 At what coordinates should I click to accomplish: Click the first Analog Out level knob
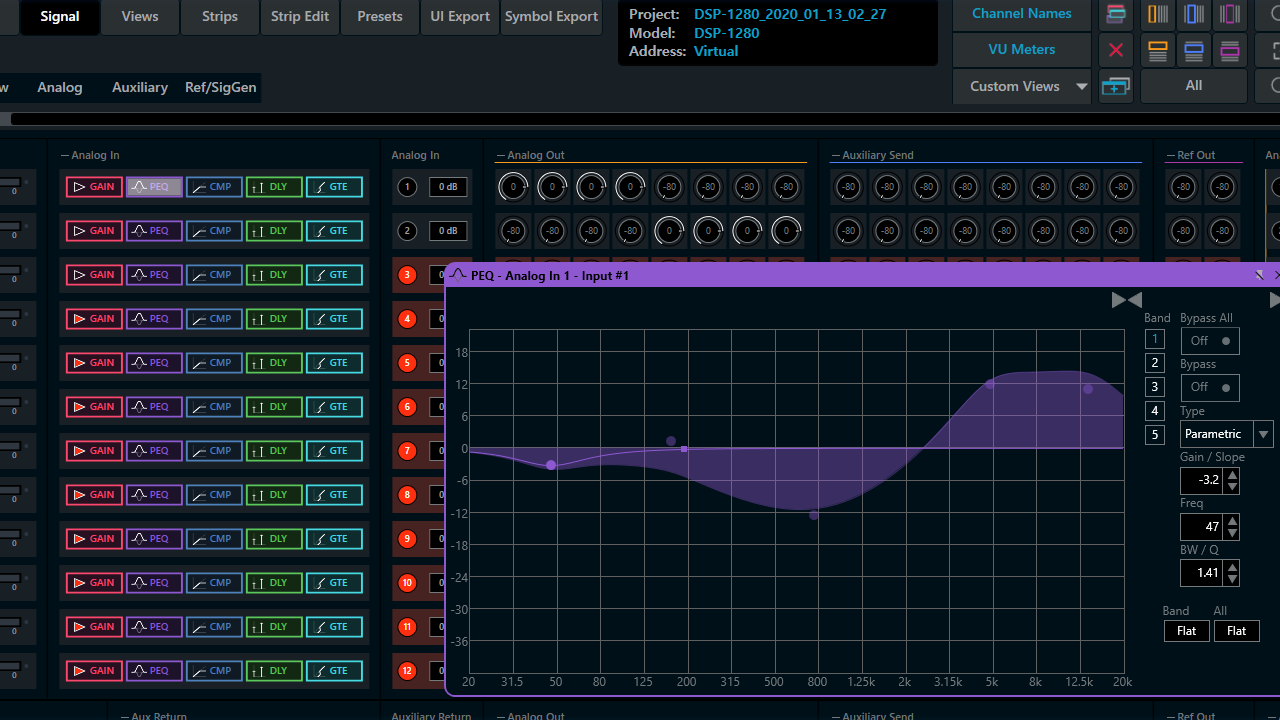pyautogui.click(x=513, y=187)
